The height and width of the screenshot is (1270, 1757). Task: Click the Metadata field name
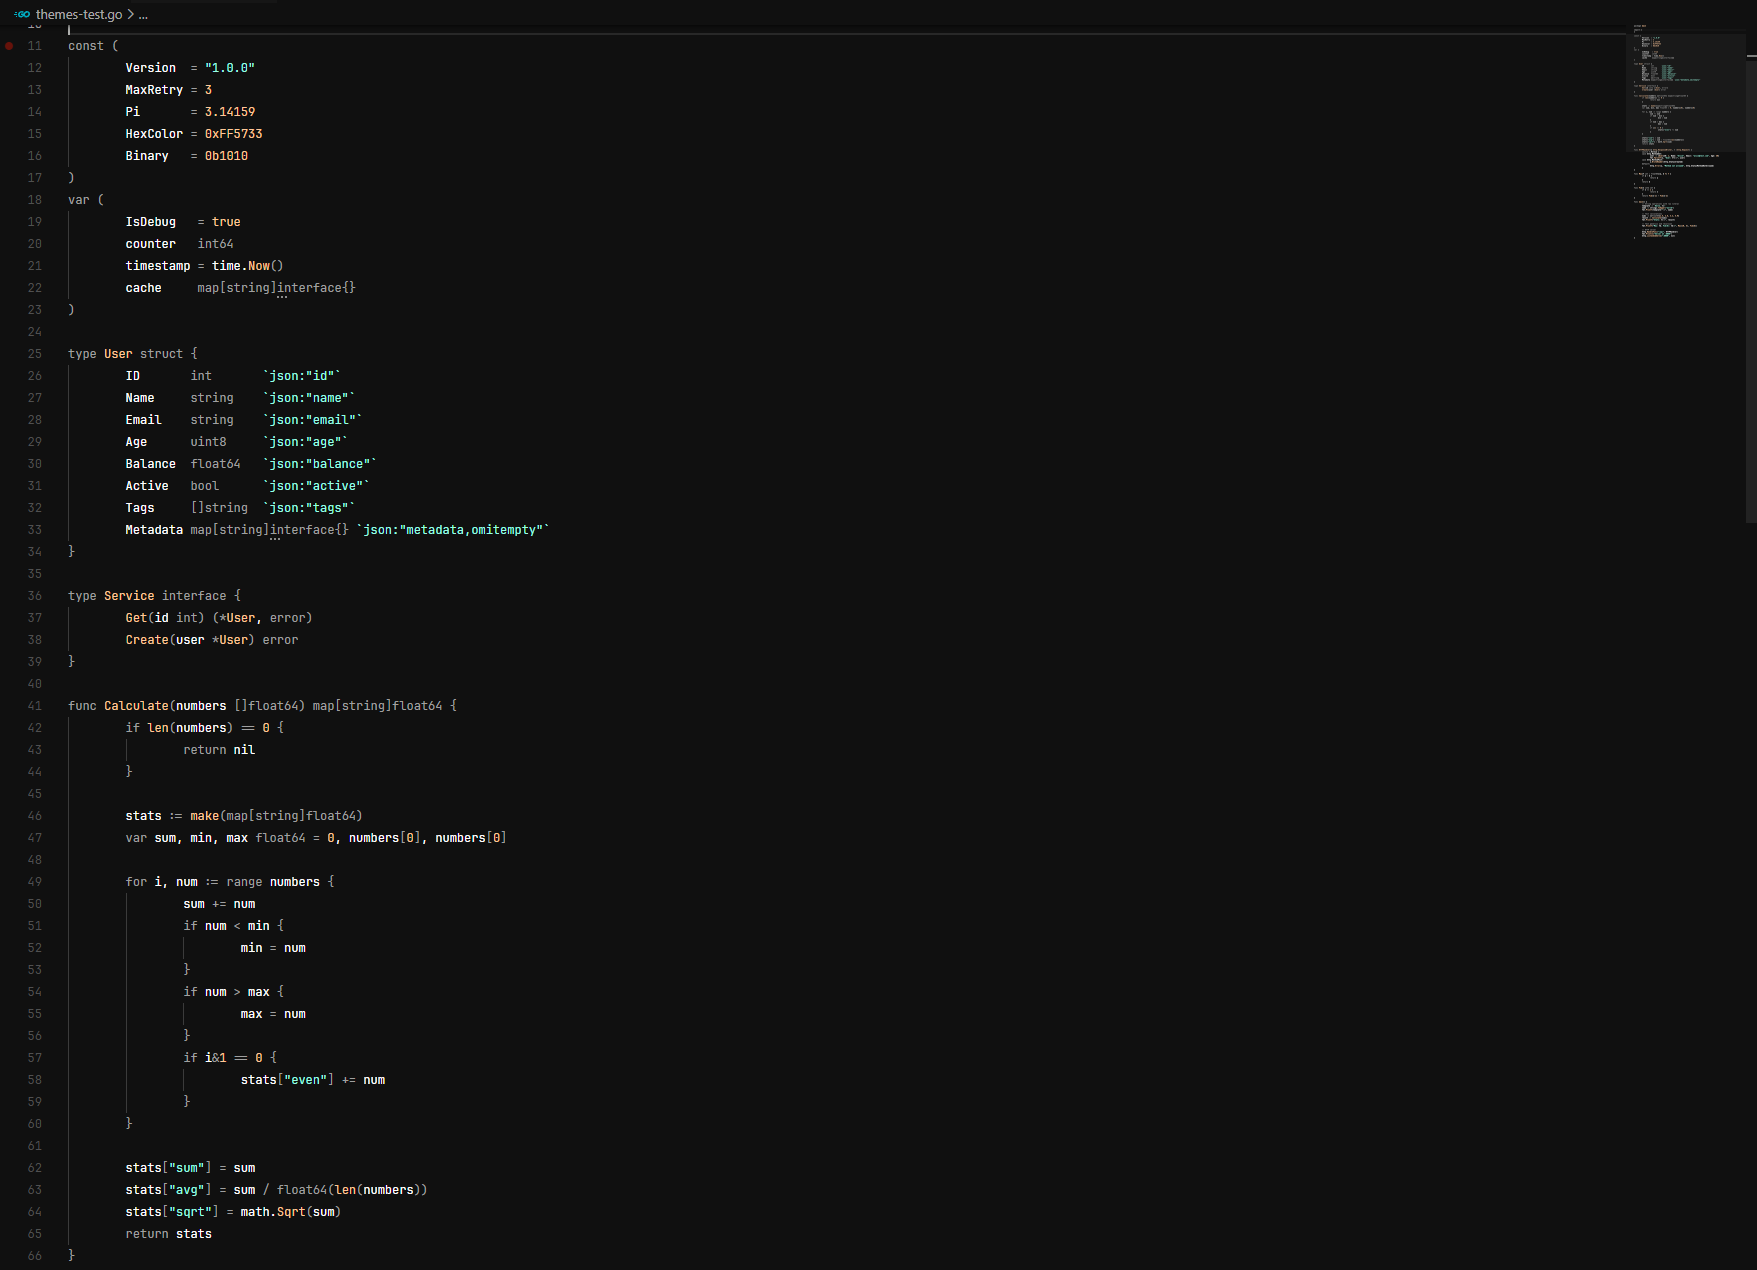click(x=154, y=530)
